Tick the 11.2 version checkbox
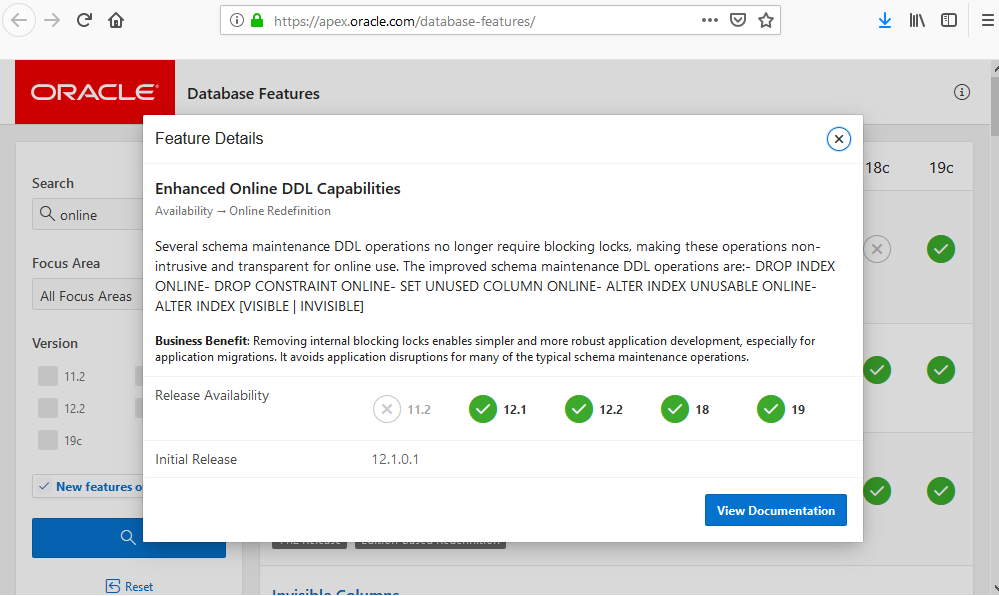This screenshot has width=999, height=596. click(x=48, y=376)
